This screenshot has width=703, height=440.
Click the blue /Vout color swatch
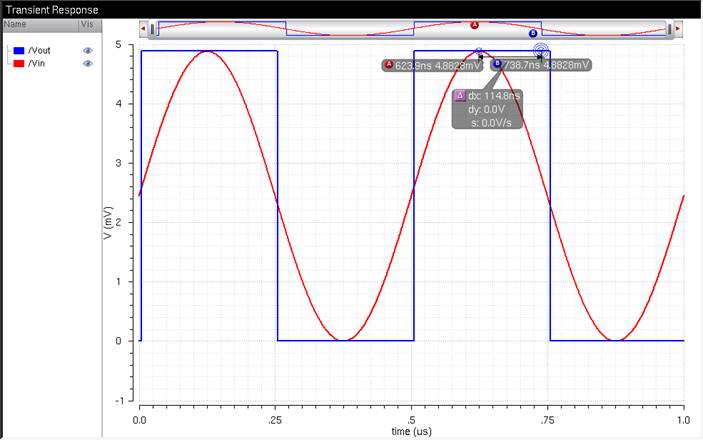coord(19,51)
